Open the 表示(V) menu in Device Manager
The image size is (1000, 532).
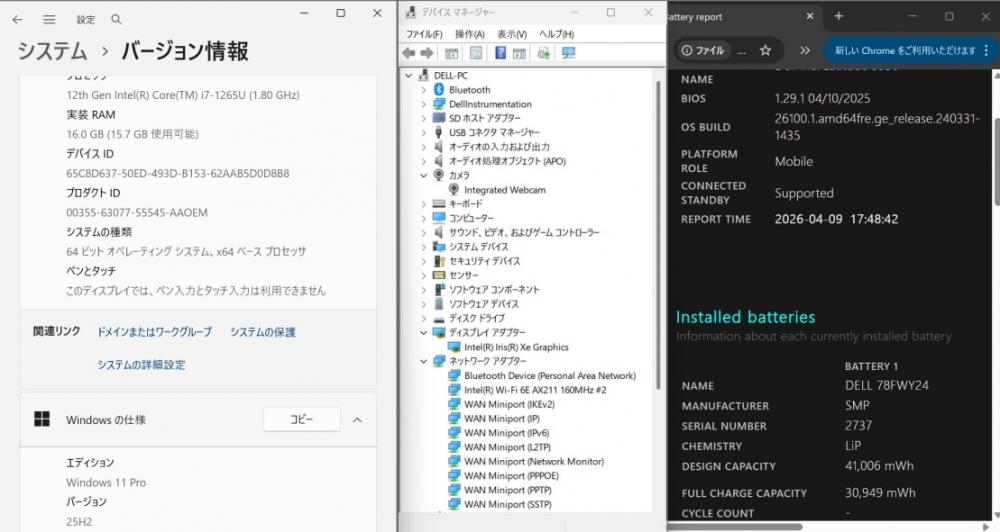coord(512,34)
